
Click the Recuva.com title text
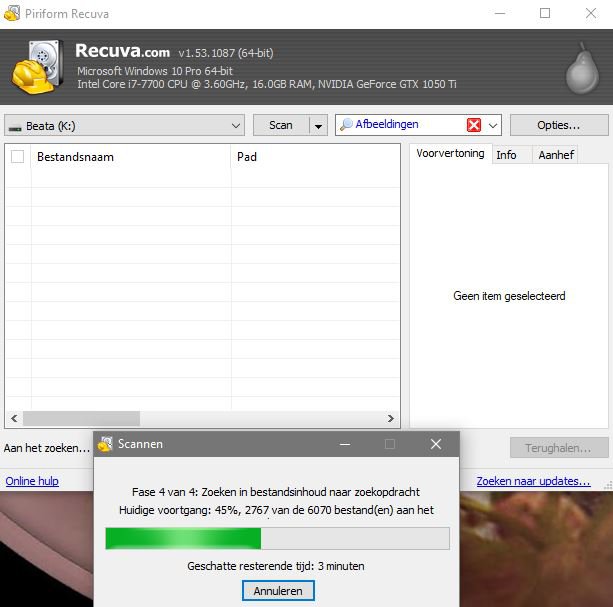tap(122, 50)
